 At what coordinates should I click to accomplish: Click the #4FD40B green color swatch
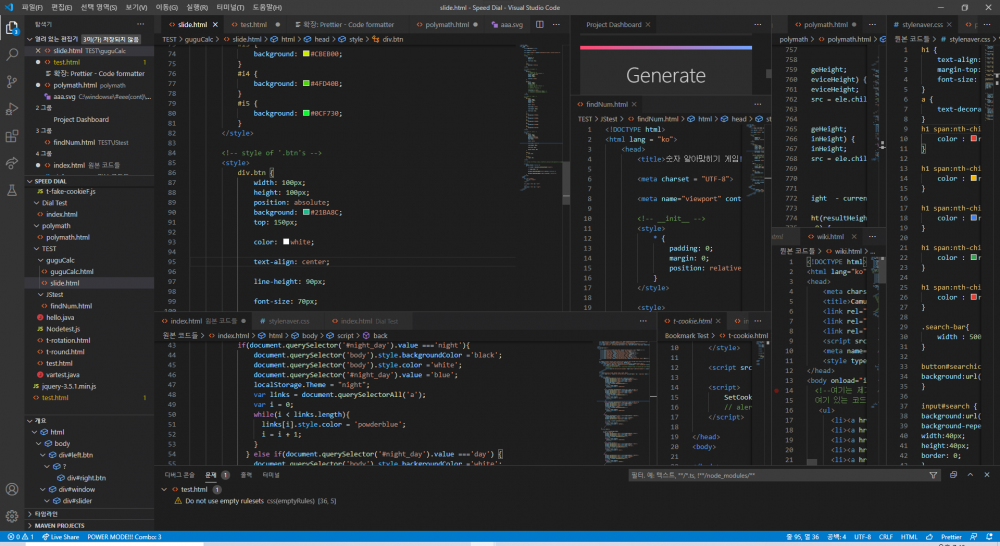tap(306, 84)
